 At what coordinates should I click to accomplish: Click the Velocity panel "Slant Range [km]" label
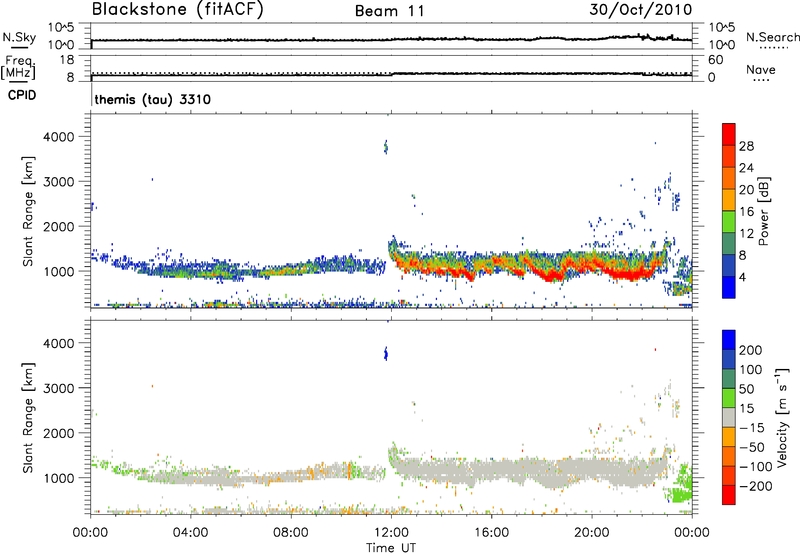coord(28,418)
